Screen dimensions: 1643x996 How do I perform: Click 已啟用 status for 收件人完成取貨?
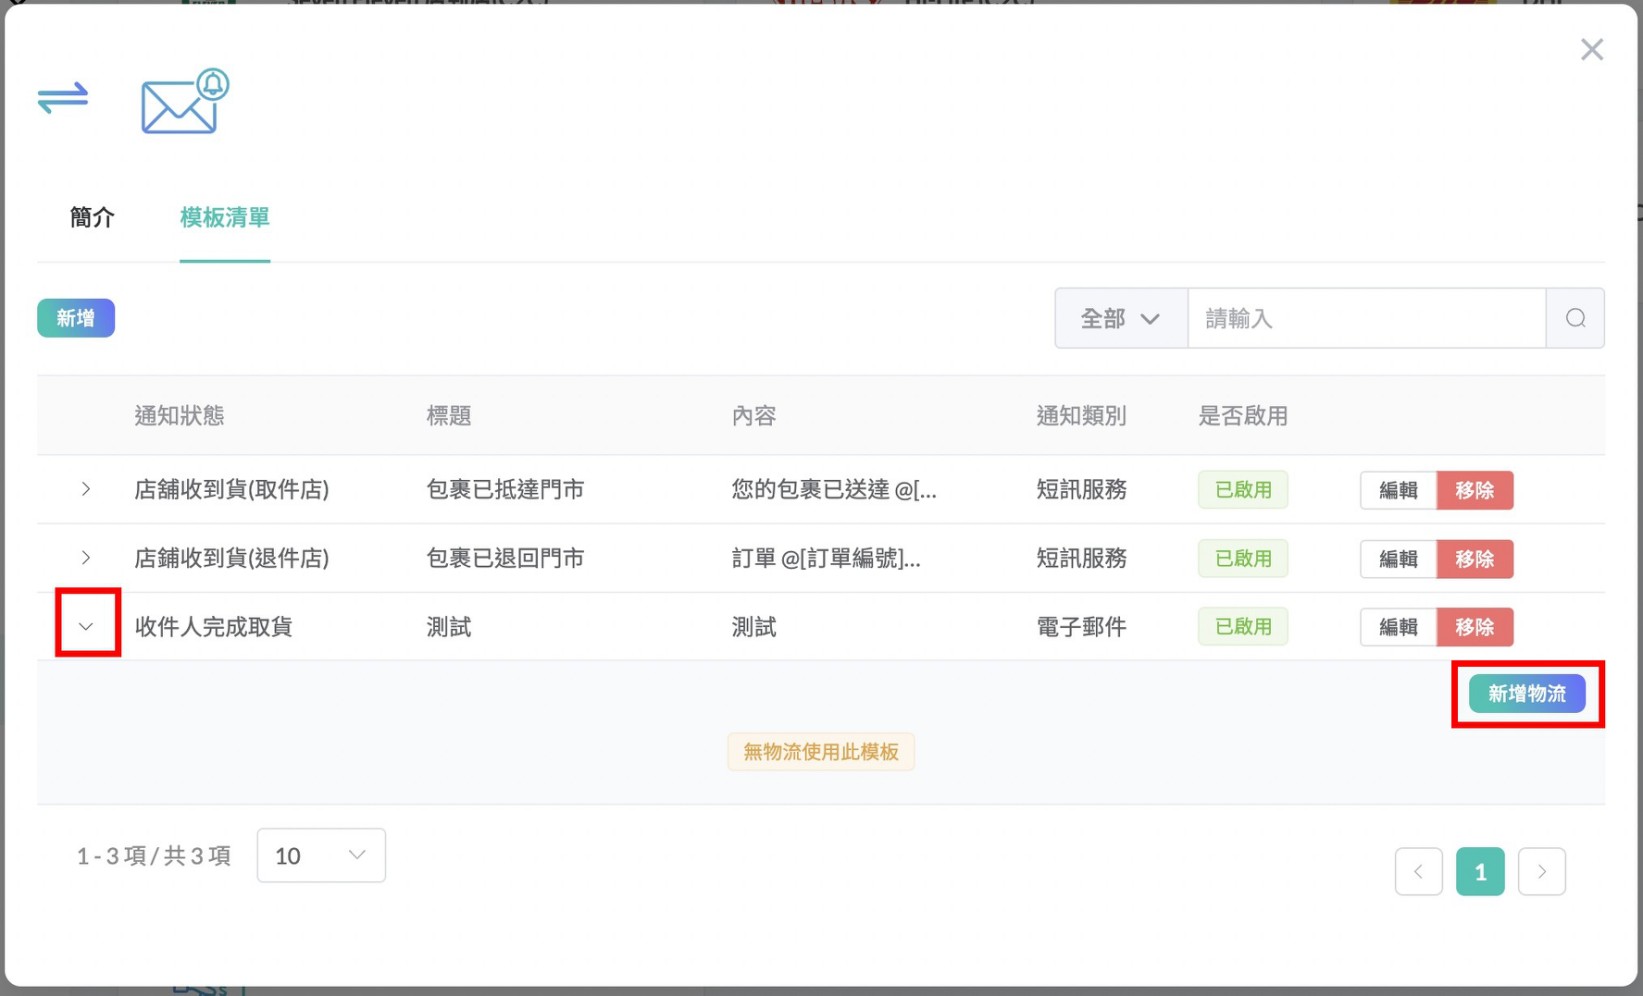pyautogui.click(x=1242, y=627)
